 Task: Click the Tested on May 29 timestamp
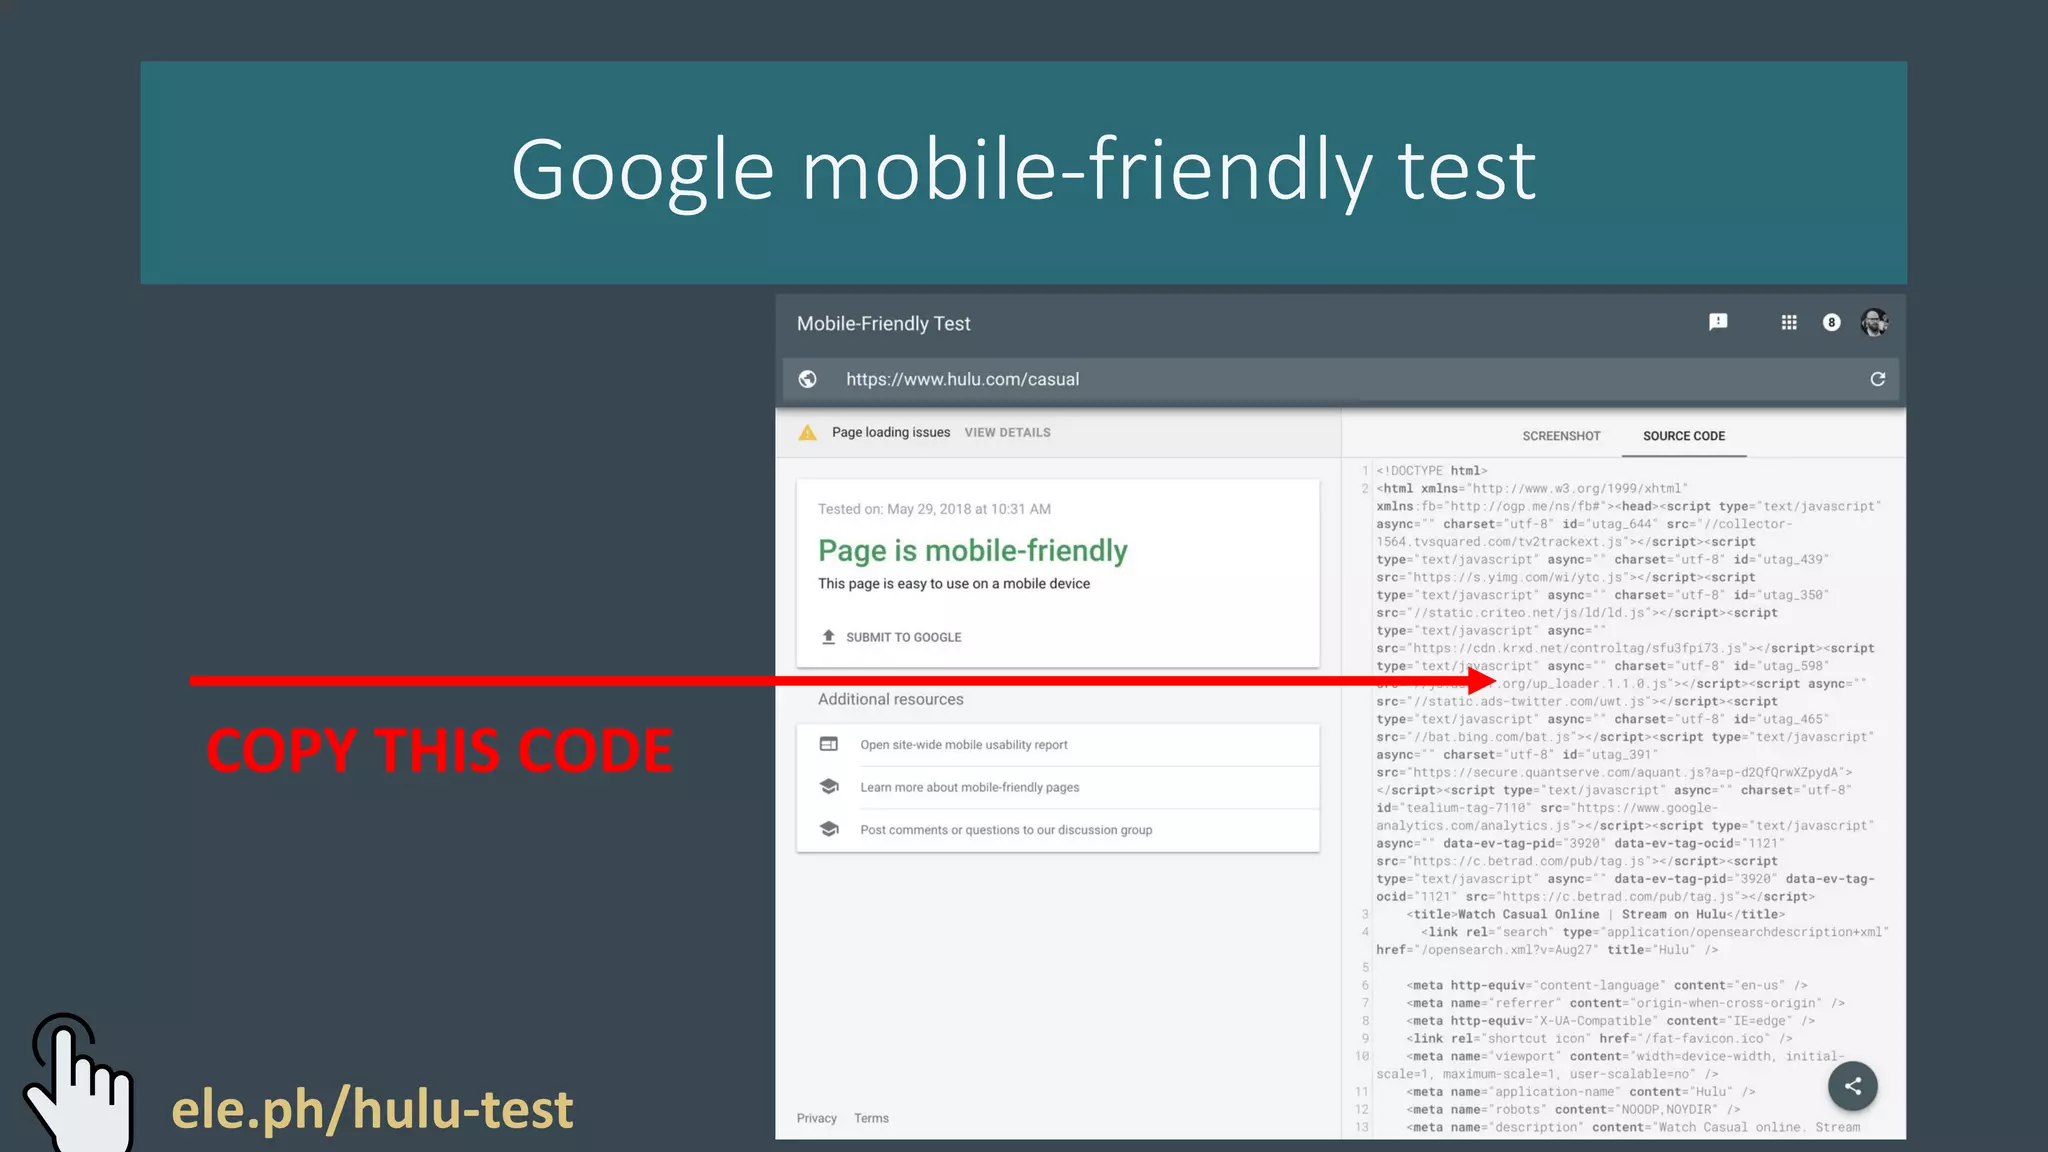click(934, 509)
